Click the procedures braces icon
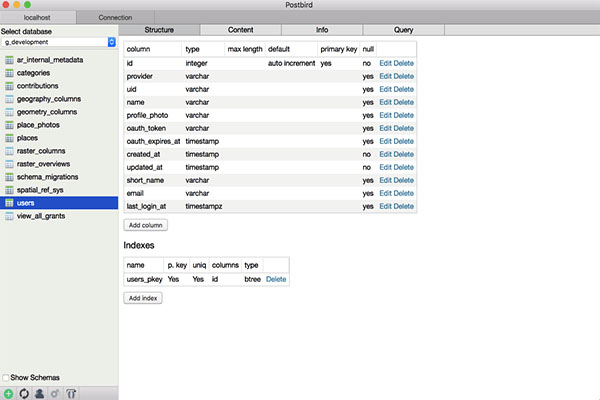Viewport: 600px width, 400px height. click(71, 393)
